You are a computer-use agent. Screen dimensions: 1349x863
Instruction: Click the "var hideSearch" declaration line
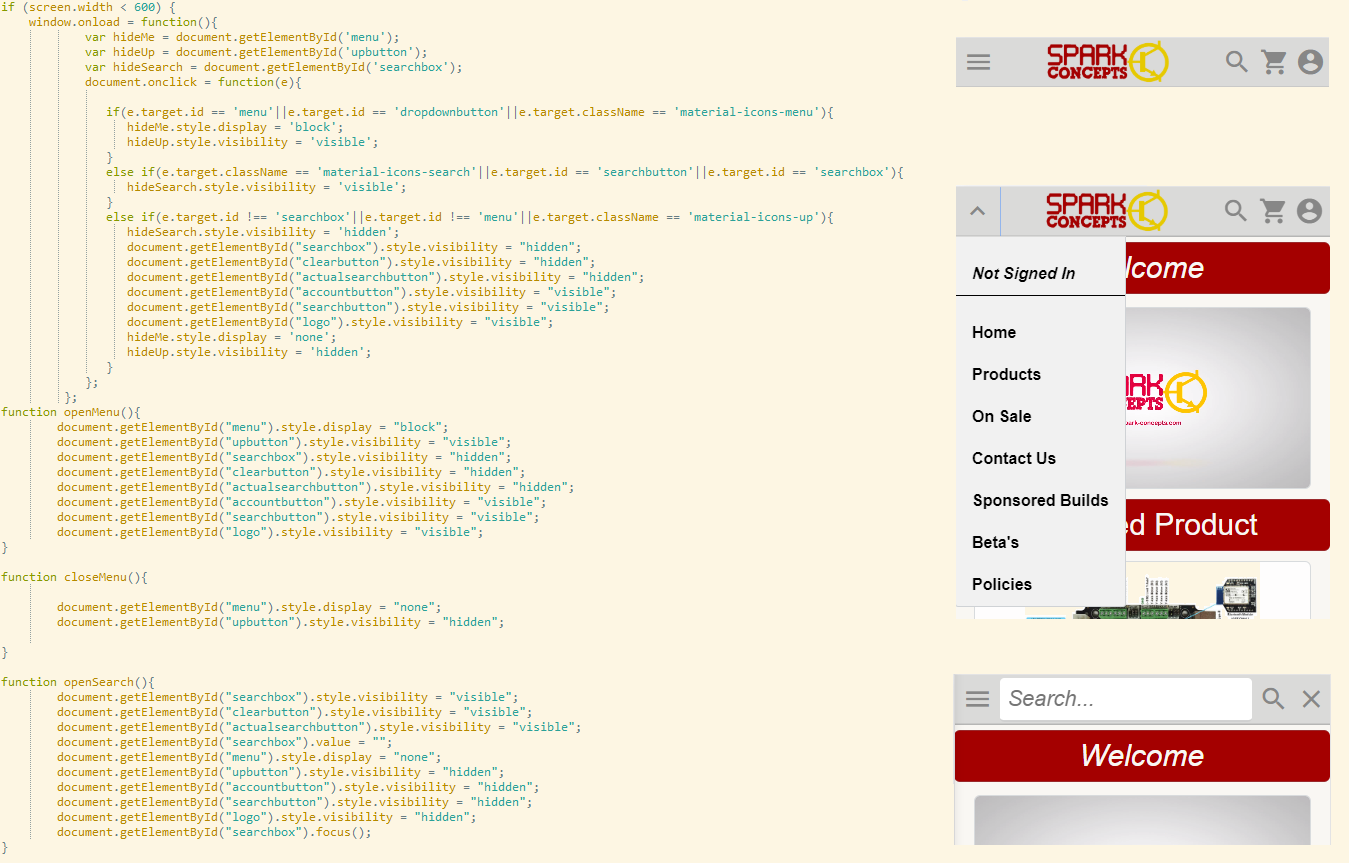click(274, 67)
